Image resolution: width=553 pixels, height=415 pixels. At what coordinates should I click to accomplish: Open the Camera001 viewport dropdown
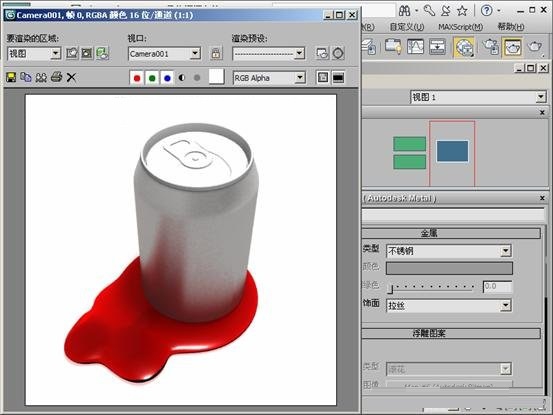tap(164, 54)
